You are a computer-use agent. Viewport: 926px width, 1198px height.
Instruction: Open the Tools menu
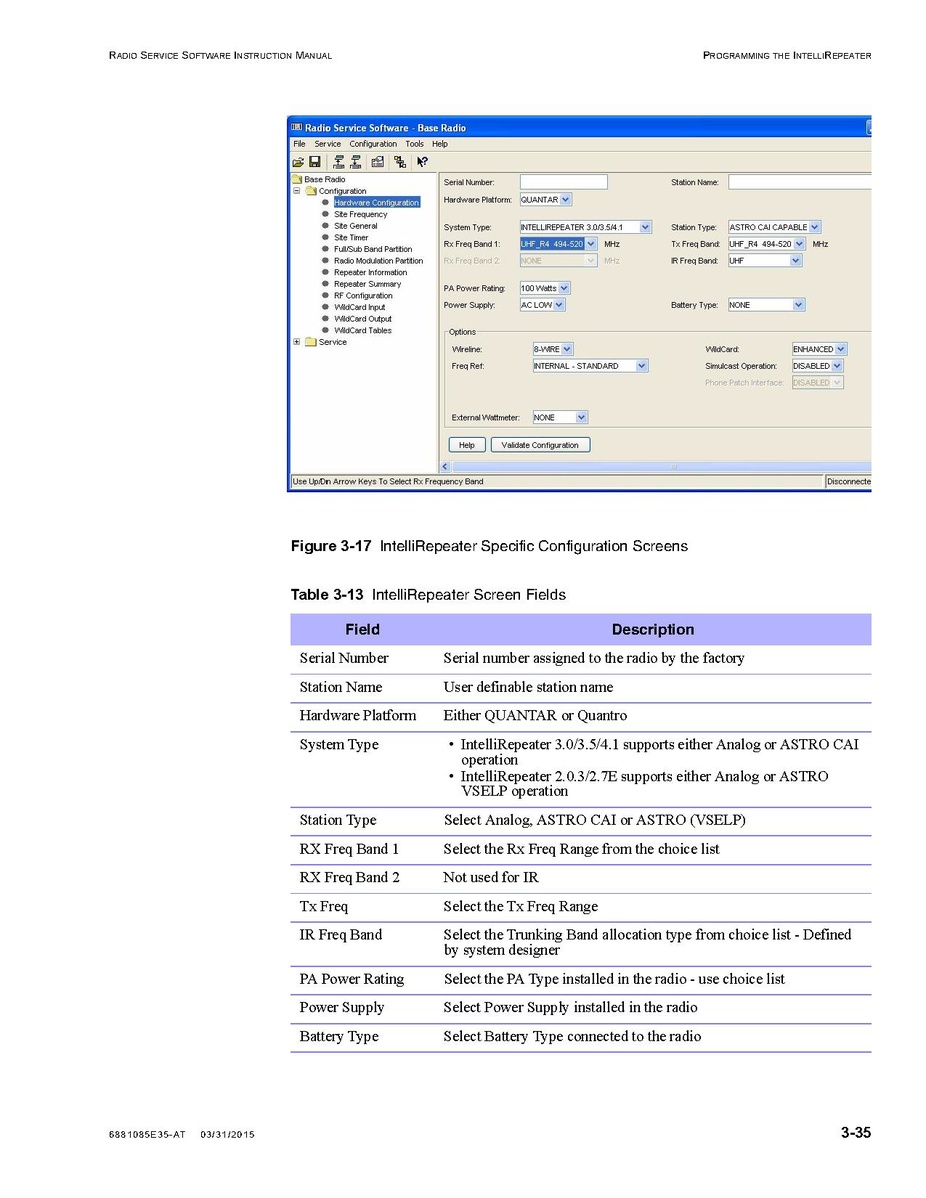414,144
